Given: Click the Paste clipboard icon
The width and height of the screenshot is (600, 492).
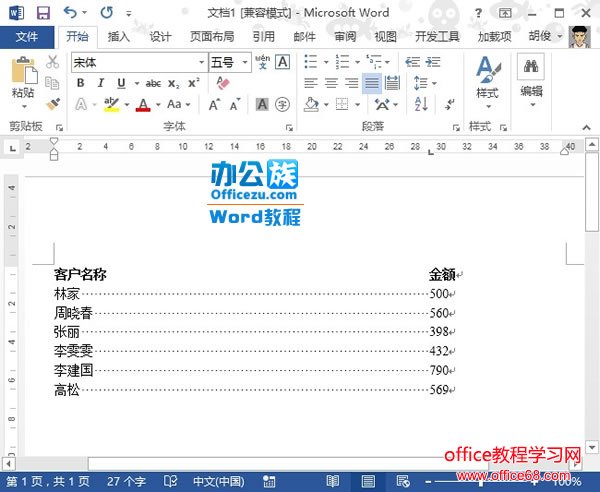Looking at the screenshot, I should point(24,70).
